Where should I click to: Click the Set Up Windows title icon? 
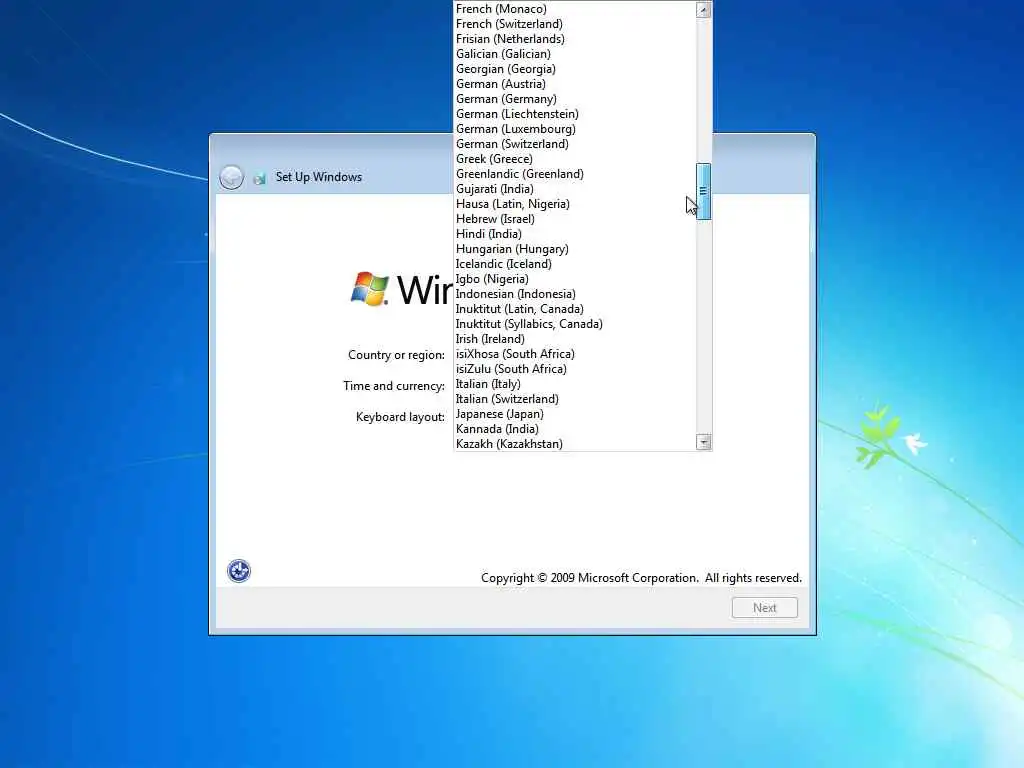click(259, 178)
